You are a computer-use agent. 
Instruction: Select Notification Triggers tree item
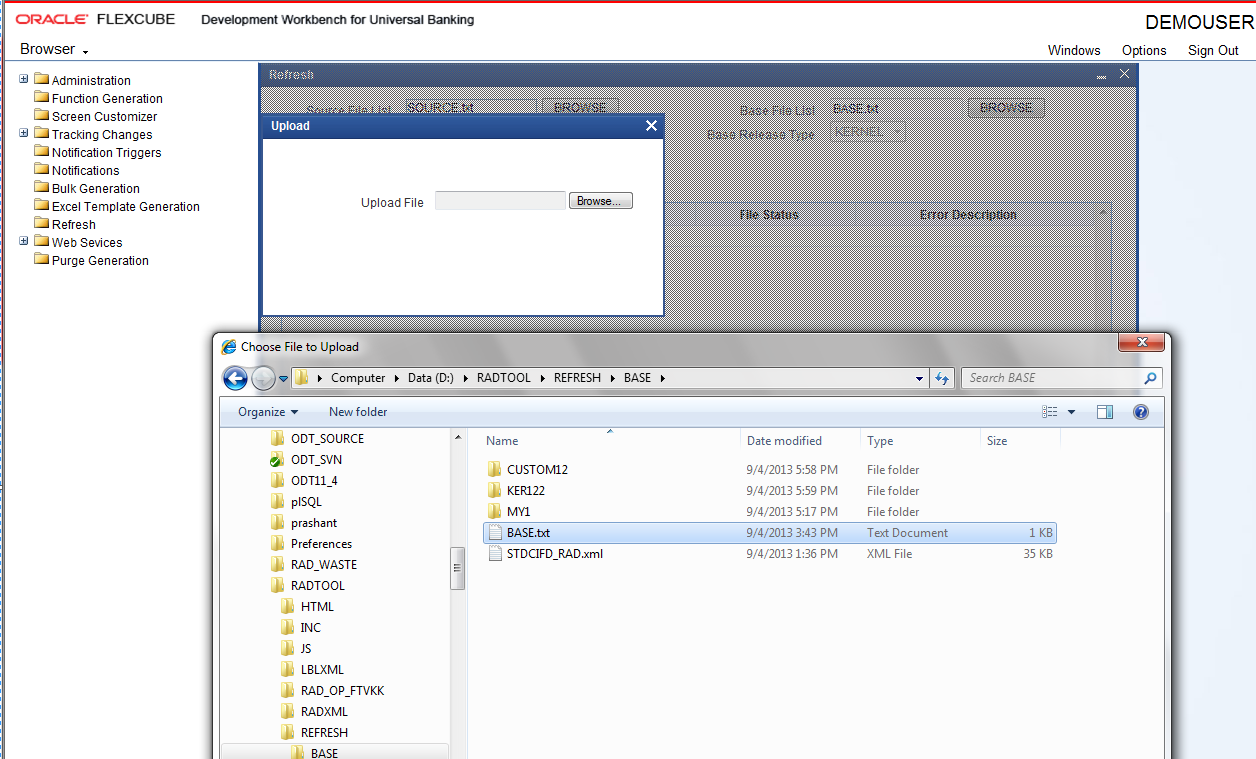tap(106, 152)
